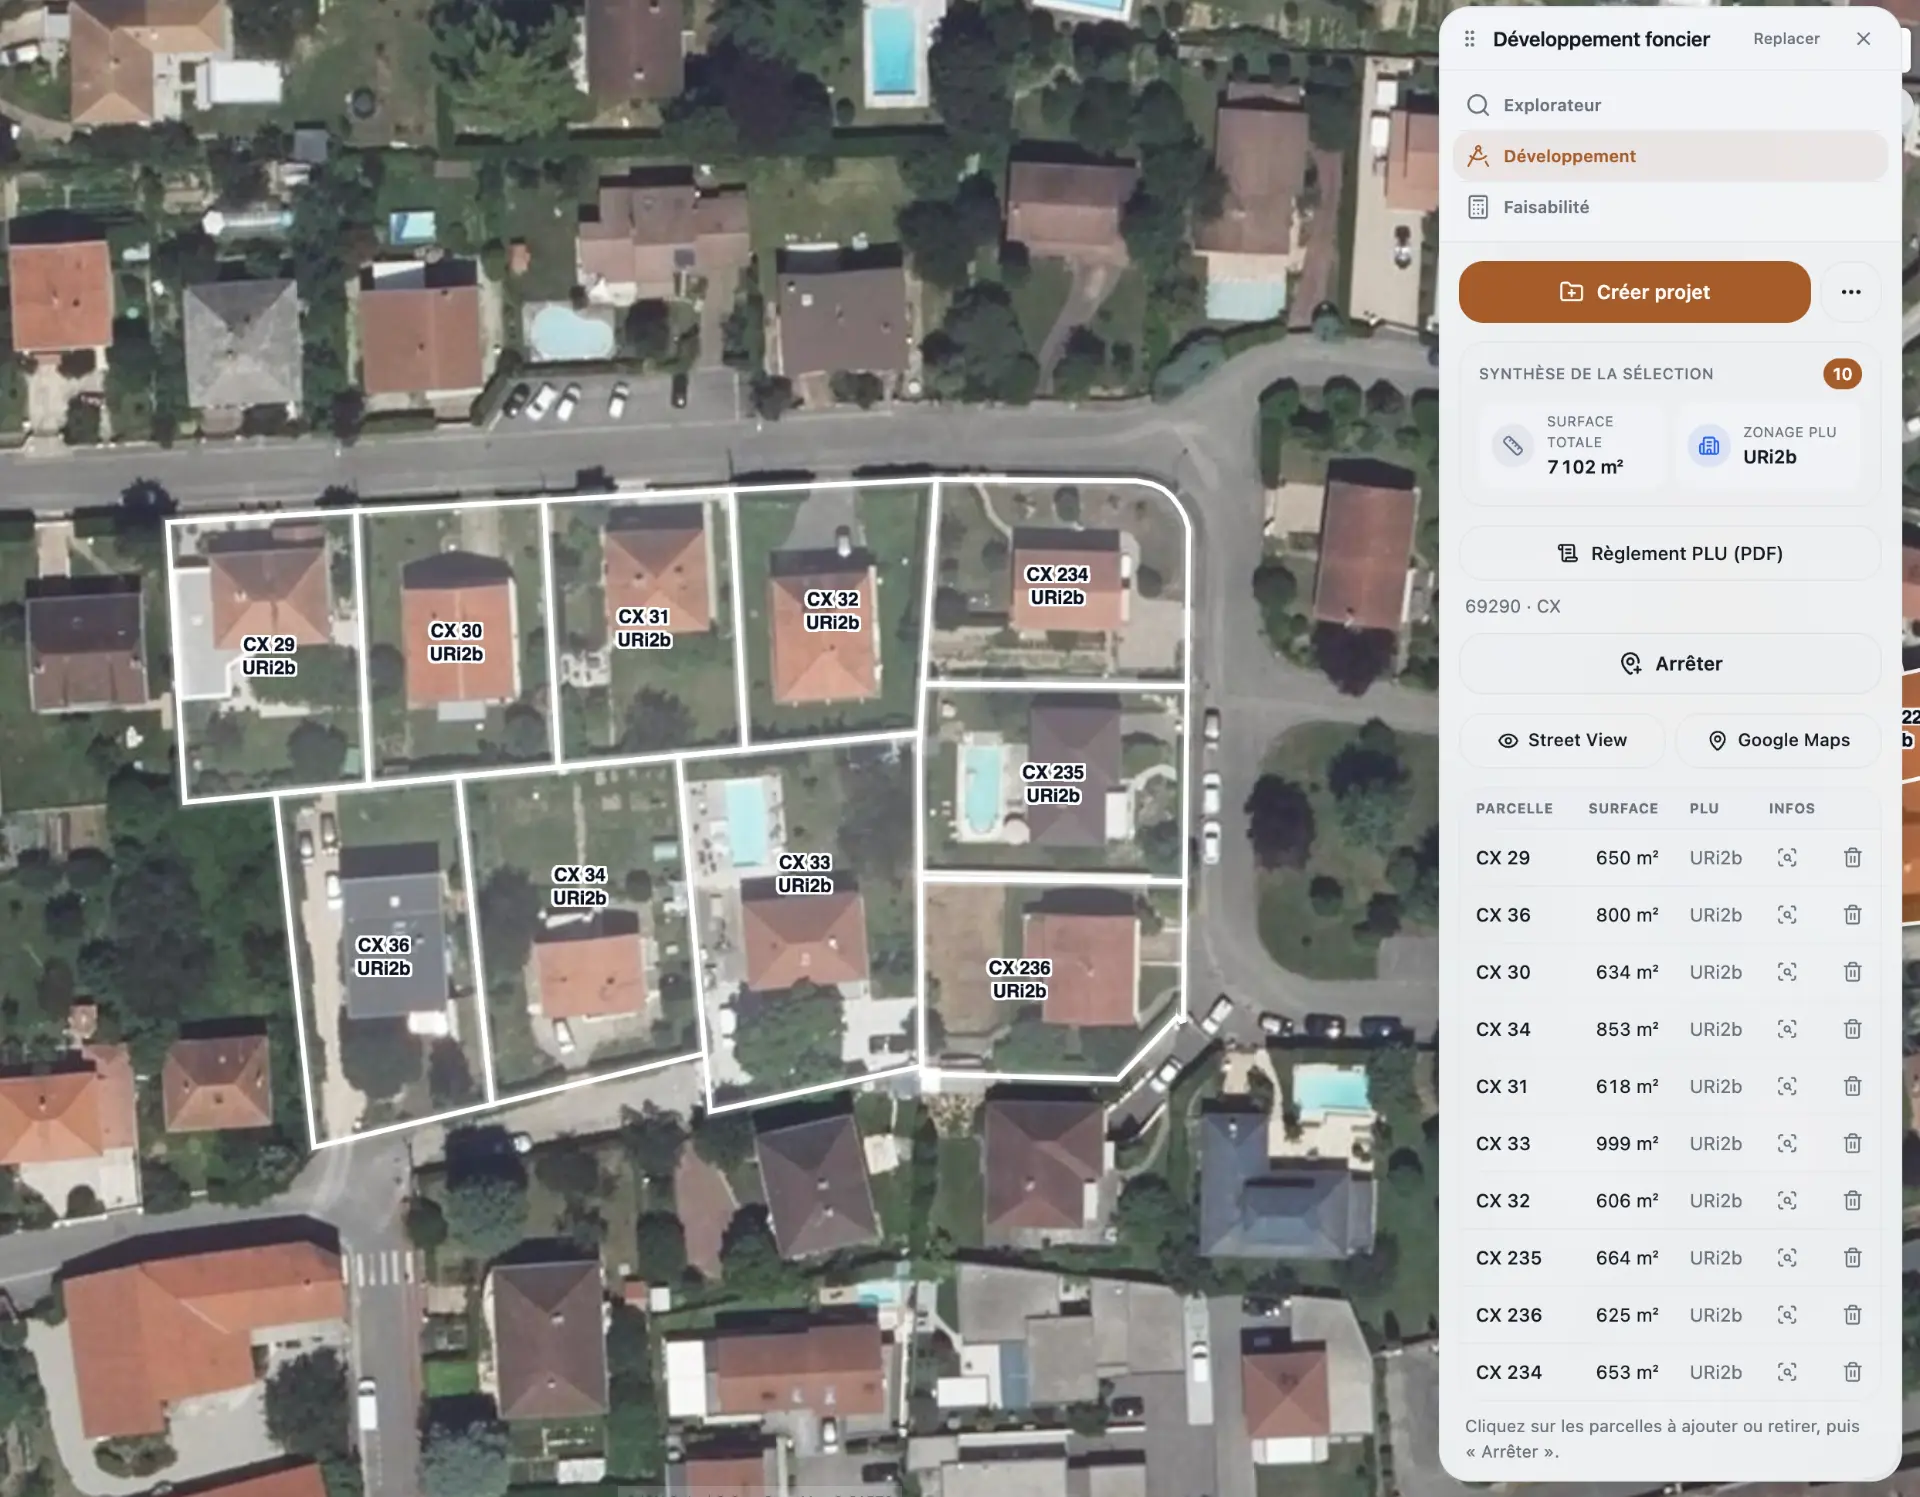Open the three-dots more options menu
The width and height of the screenshot is (1920, 1497).
tap(1851, 292)
